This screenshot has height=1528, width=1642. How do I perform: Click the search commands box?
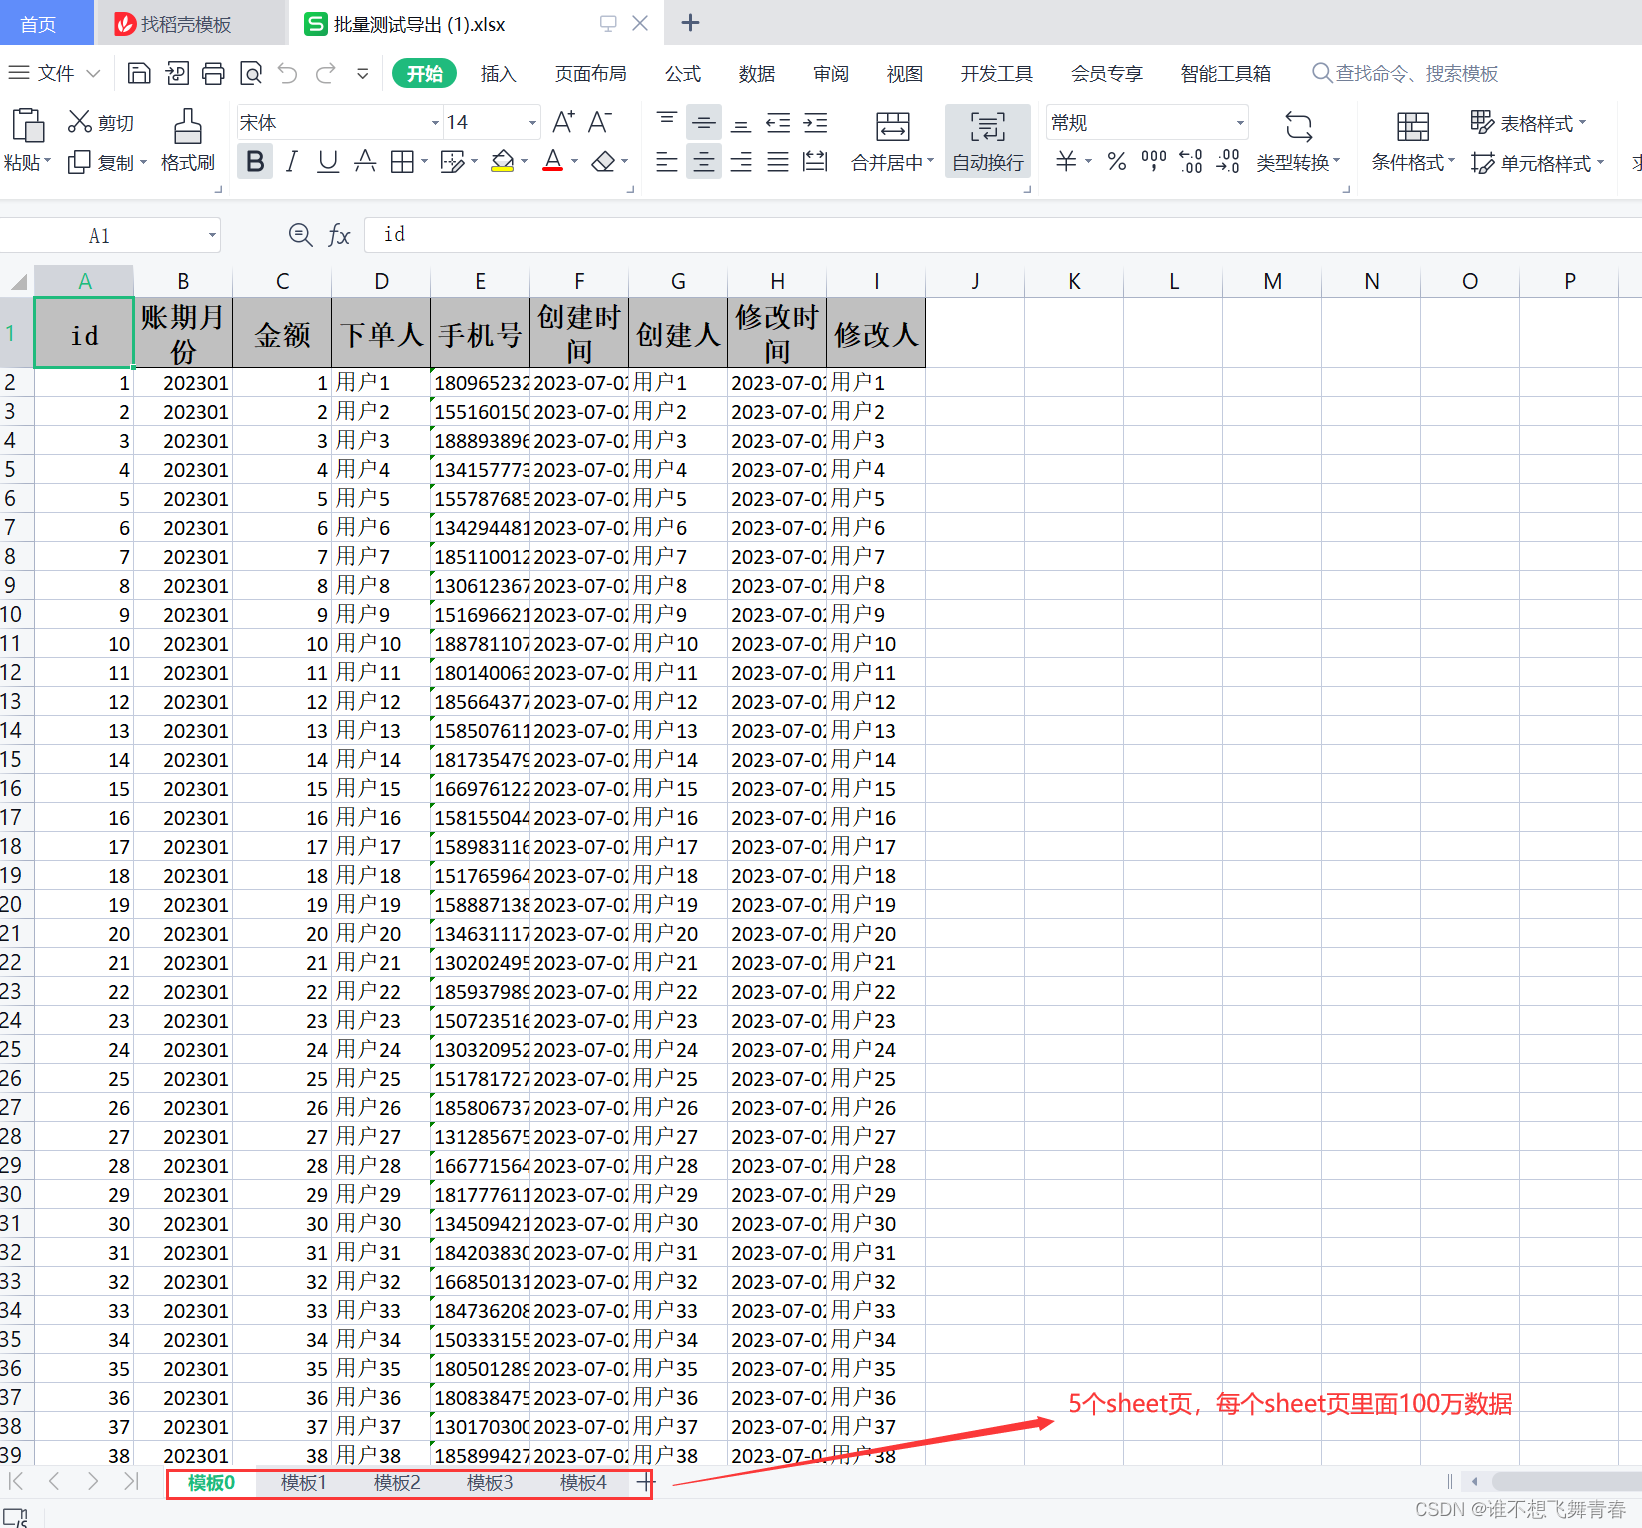click(x=1406, y=73)
